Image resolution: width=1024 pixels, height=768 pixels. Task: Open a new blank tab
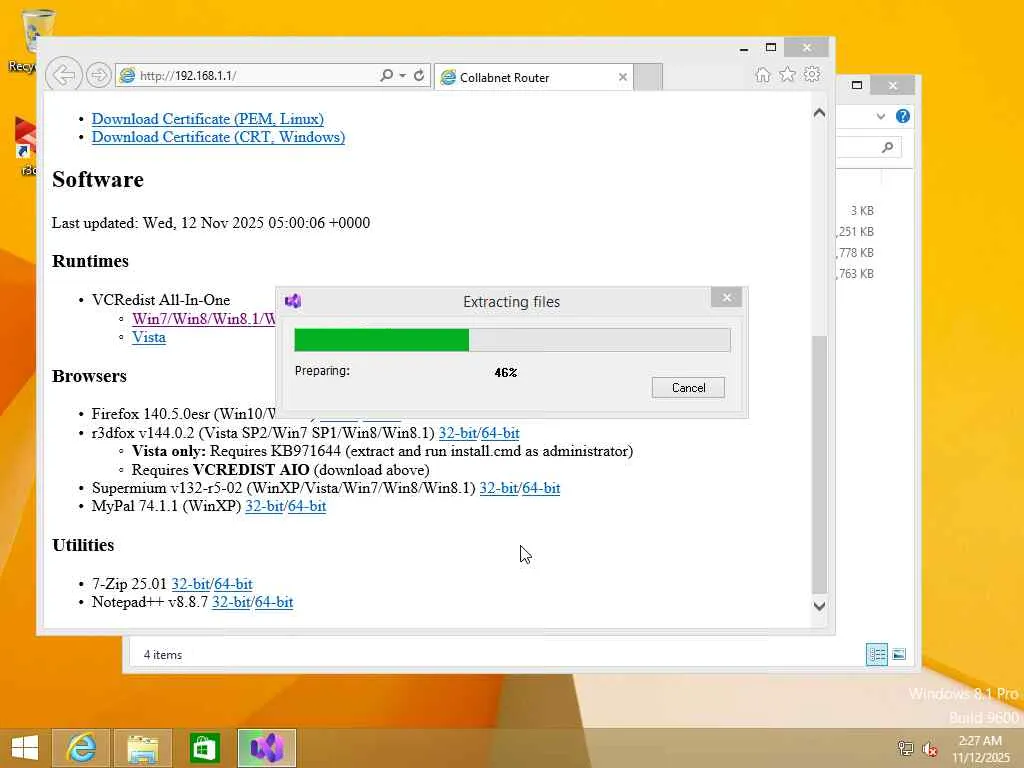[648, 77]
